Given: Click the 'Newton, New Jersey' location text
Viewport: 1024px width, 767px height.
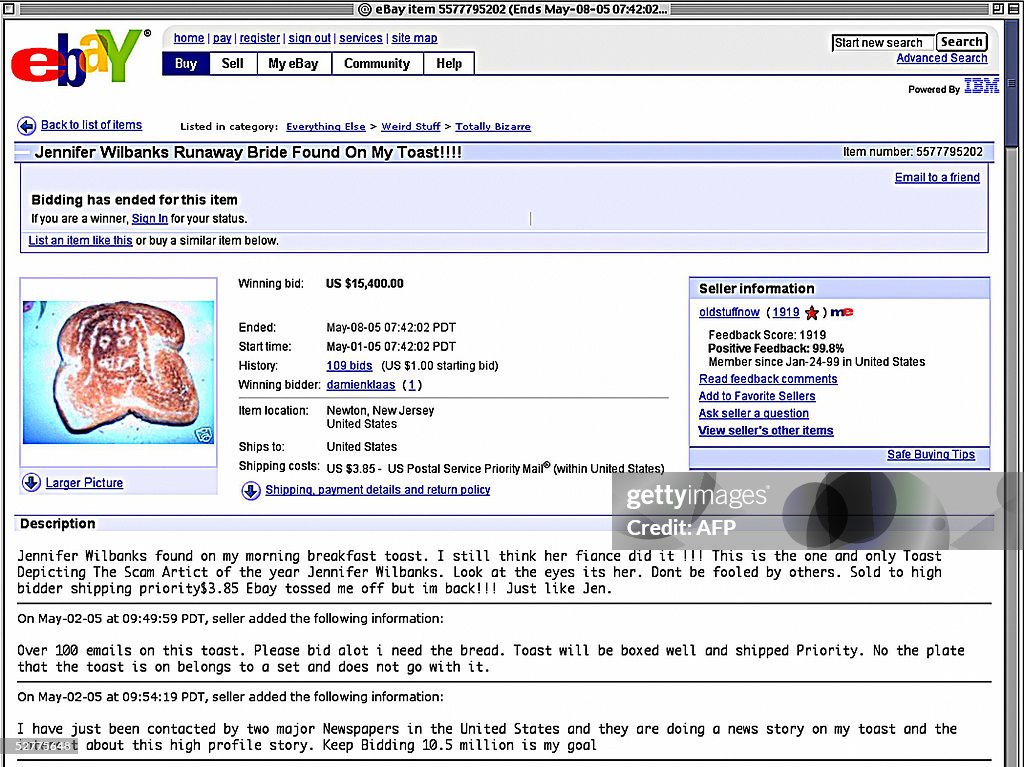Looking at the screenshot, I should [x=380, y=411].
